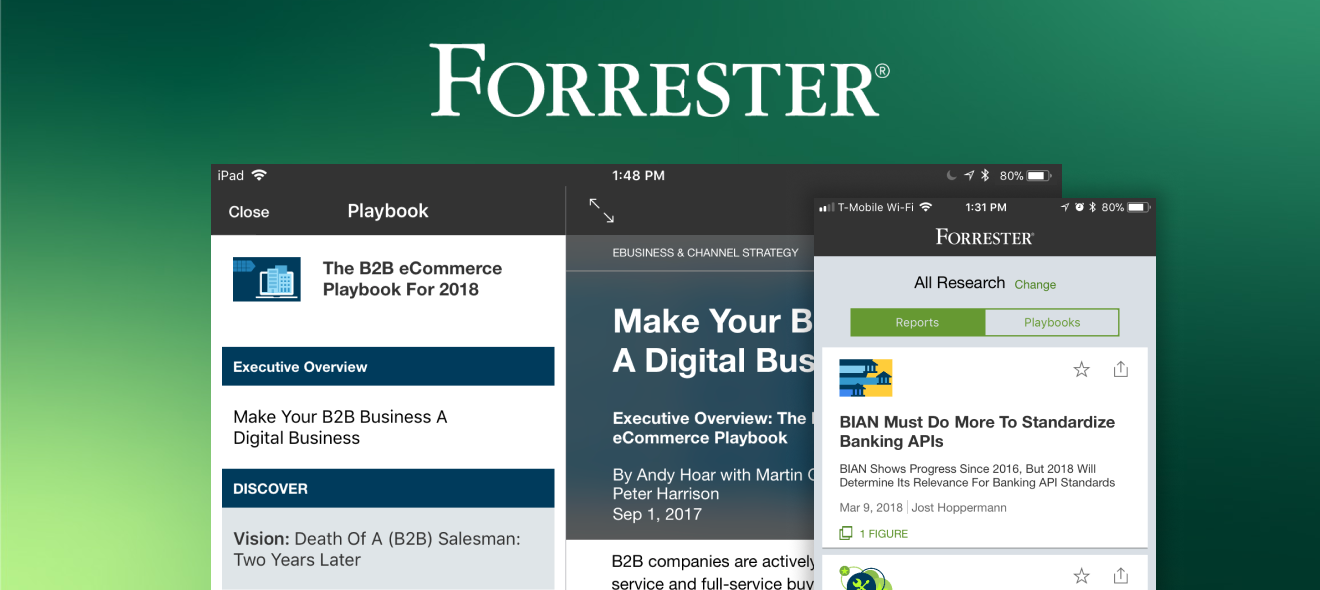The image size is (1320, 590).
Task: Open the BIAN report thumbnail image
Action: tap(866, 378)
